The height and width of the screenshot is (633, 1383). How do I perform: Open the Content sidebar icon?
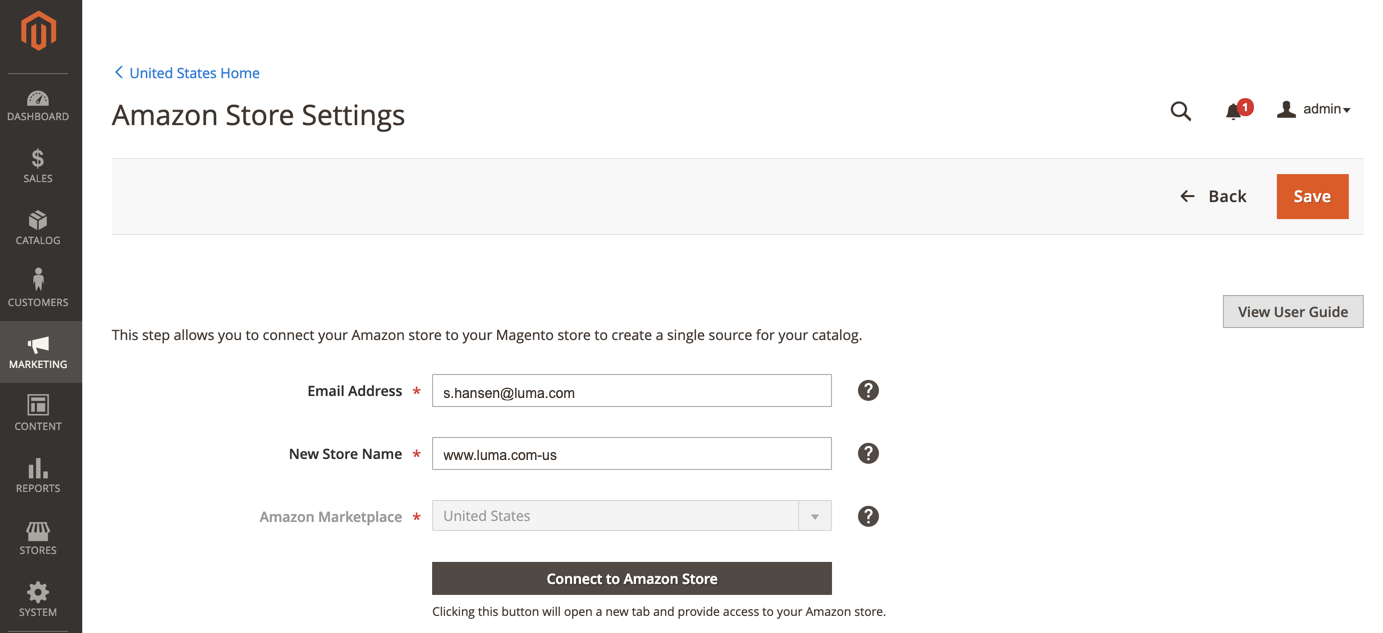pos(38,405)
